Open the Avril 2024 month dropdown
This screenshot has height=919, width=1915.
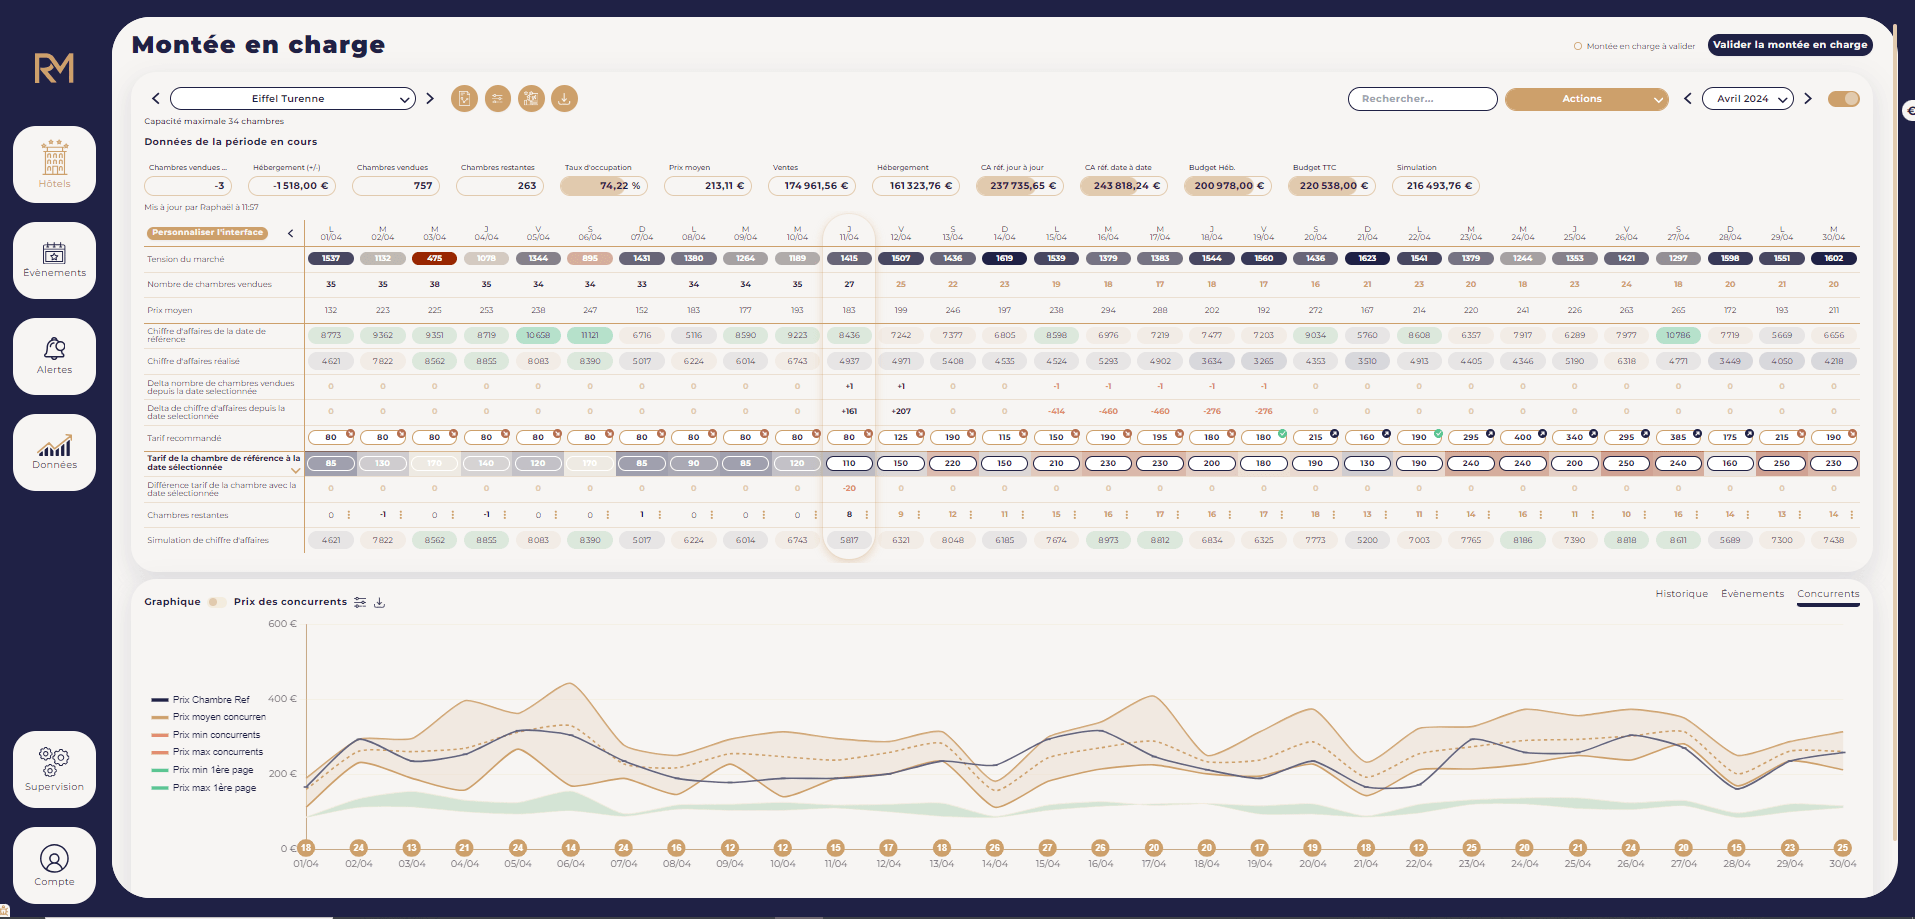coord(1747,99)
